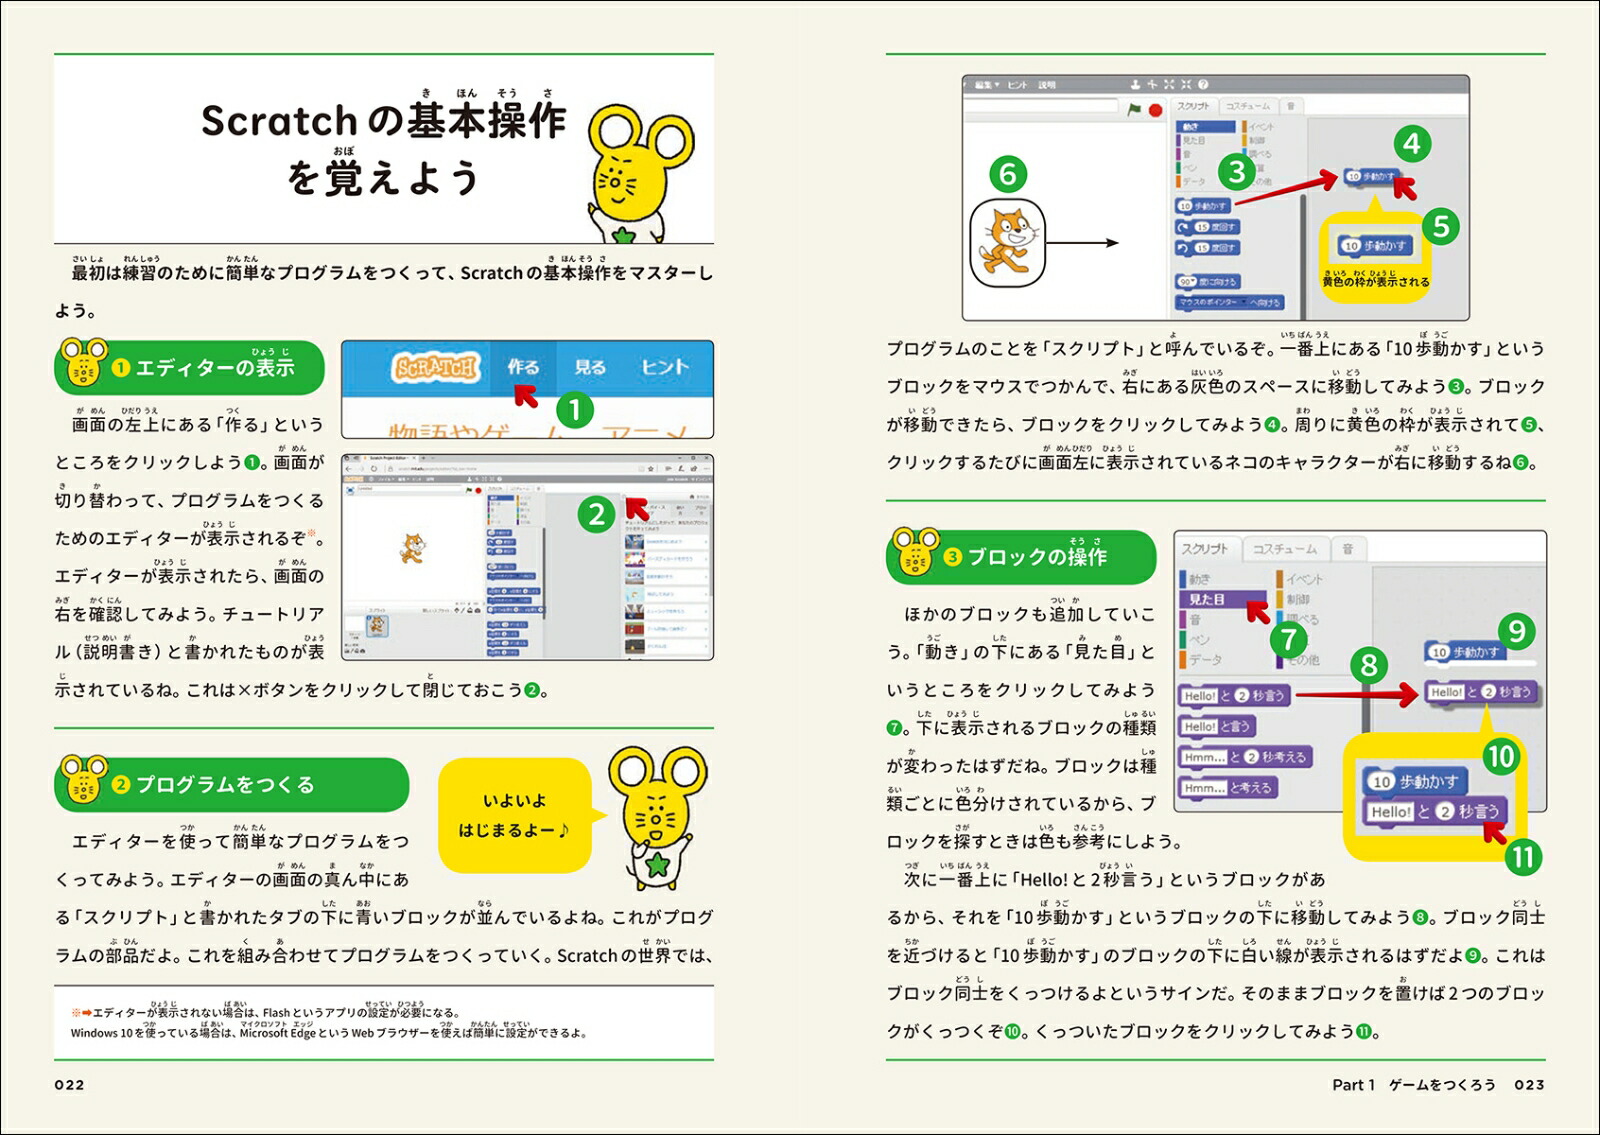Select the イベント category in the motion-blocks figure
Viewport: 1600px width, 1135px height.
(1258, 127)
